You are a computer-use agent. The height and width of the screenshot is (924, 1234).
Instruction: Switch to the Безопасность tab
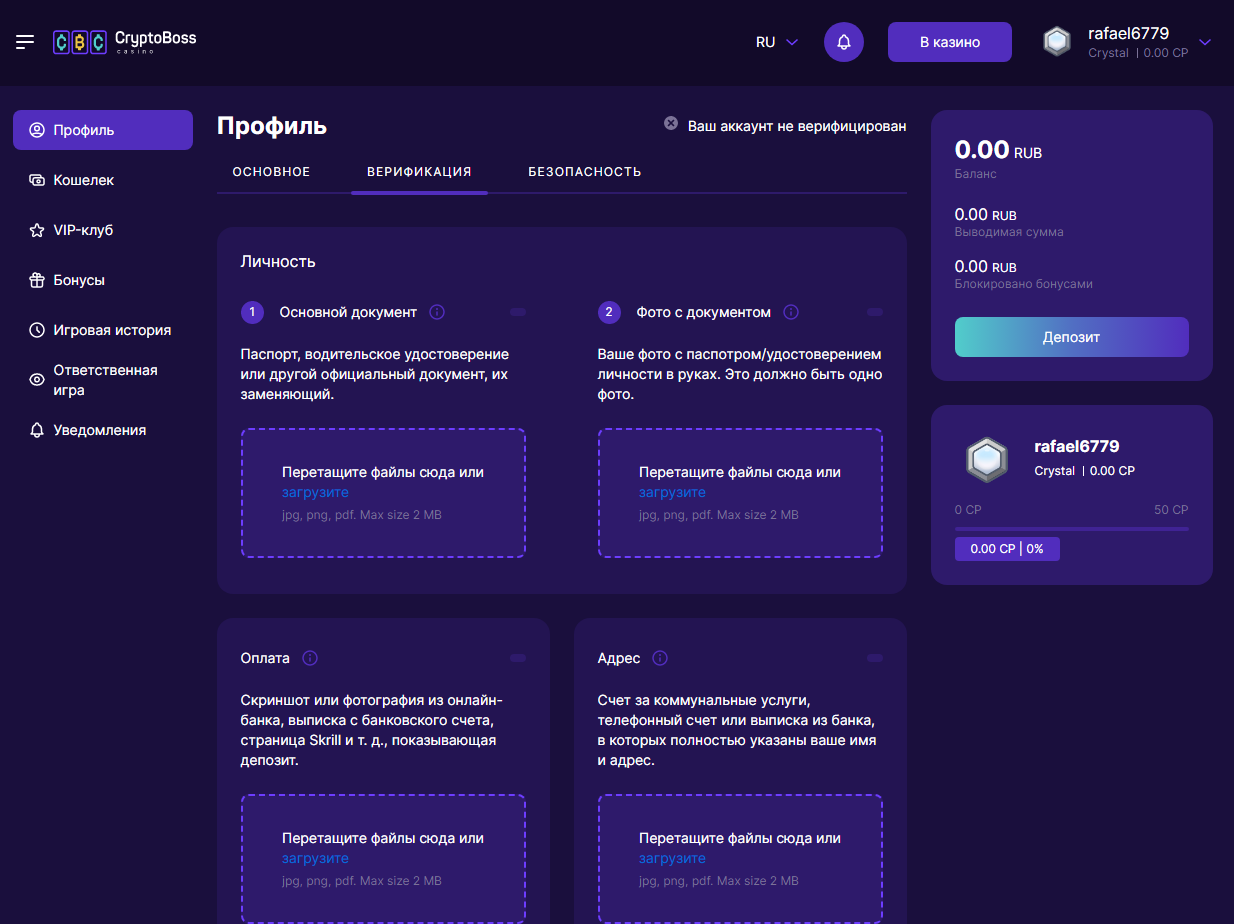[x=585, y=172]
